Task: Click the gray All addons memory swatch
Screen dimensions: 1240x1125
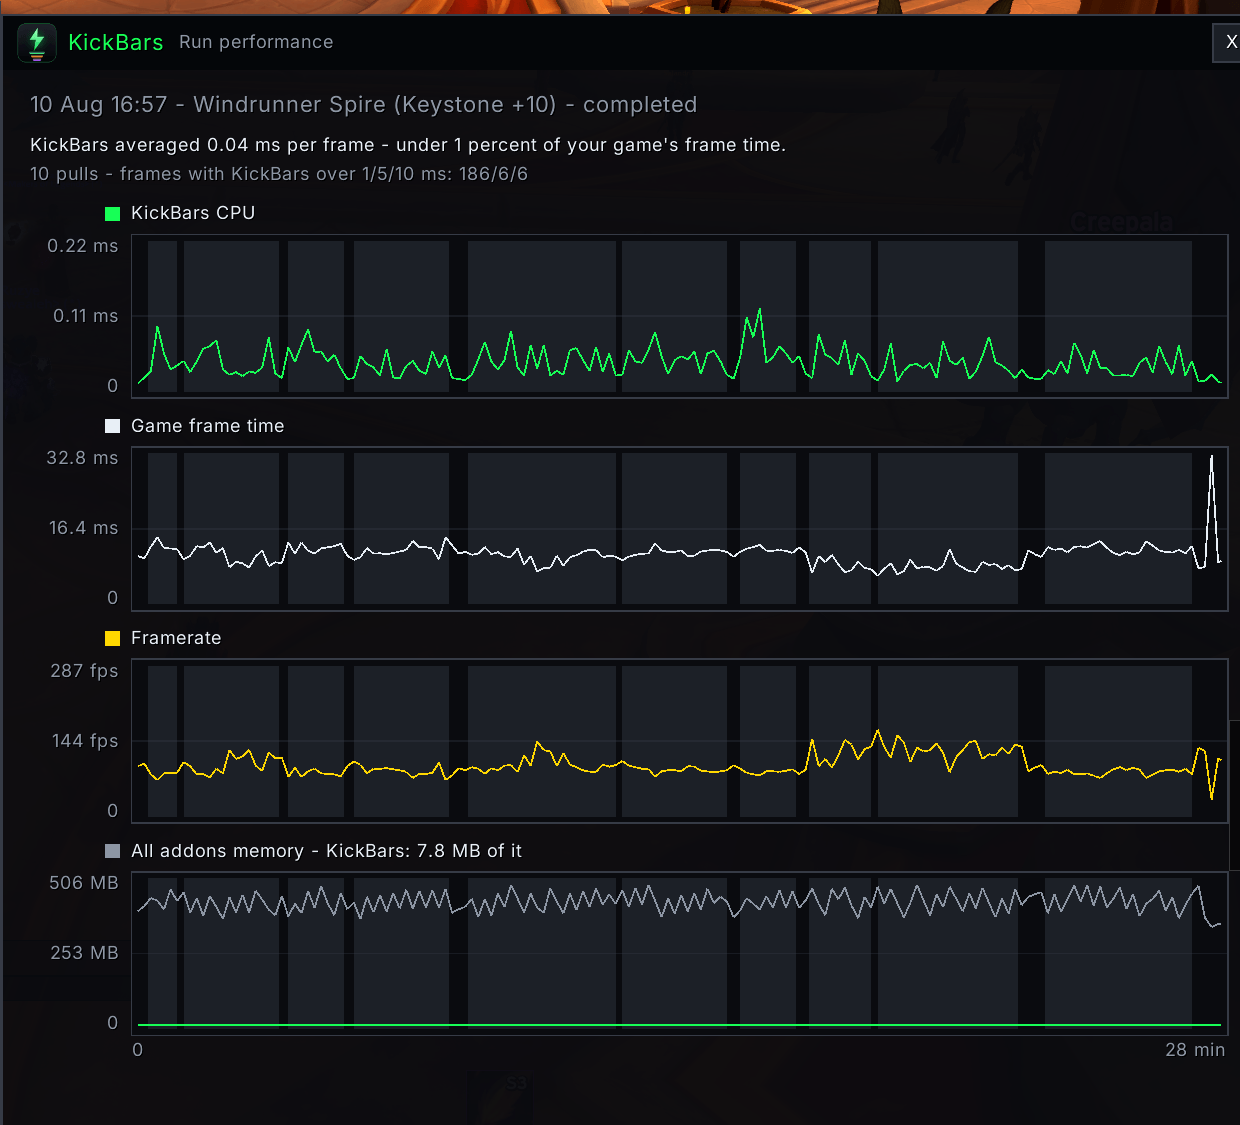Action: coord(112,851)
